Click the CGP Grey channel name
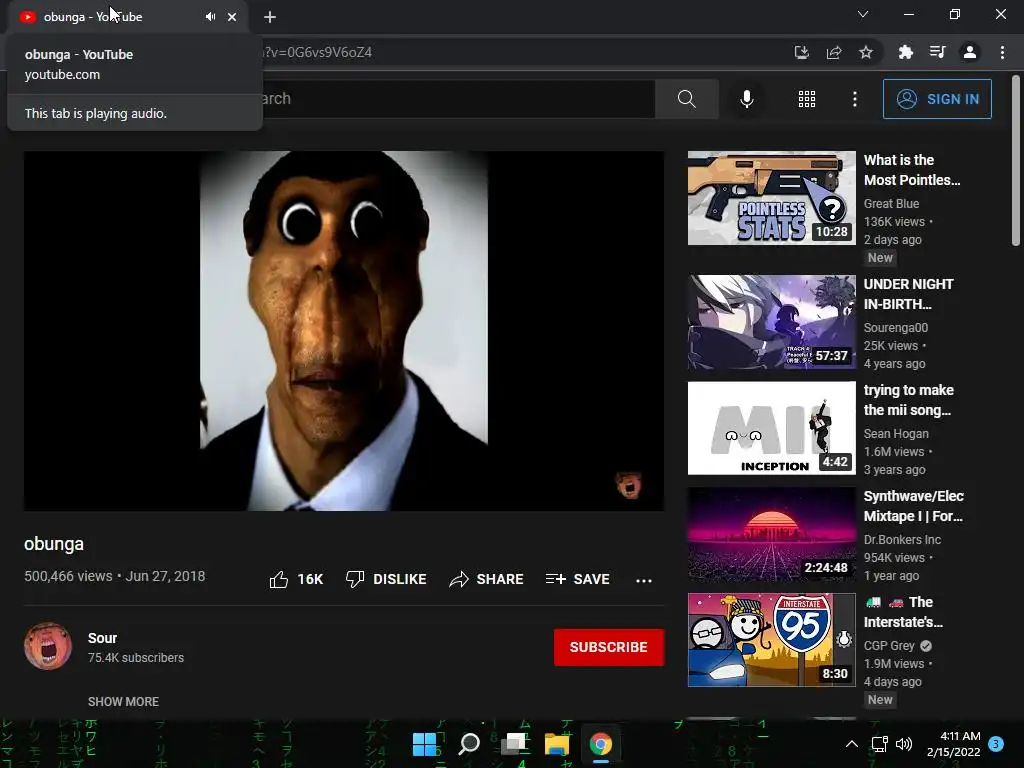The width and height of the screenshot is (1024, 768). [889, 646]
